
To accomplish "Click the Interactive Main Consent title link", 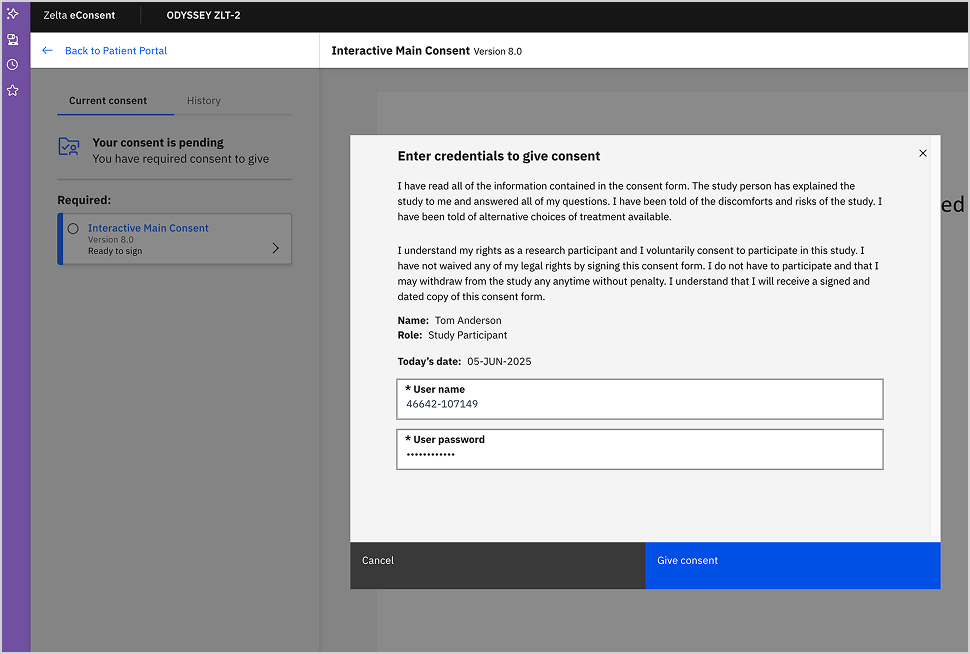I will point(148,228).
